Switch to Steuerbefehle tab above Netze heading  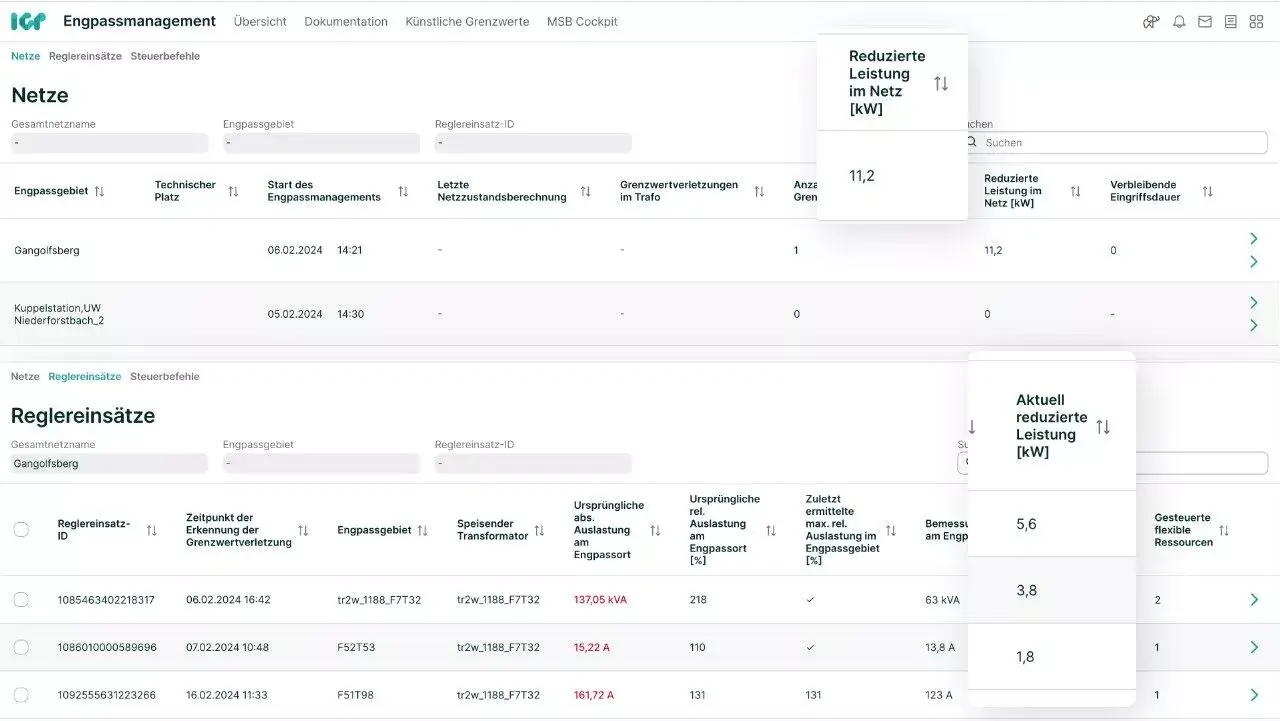165,56
